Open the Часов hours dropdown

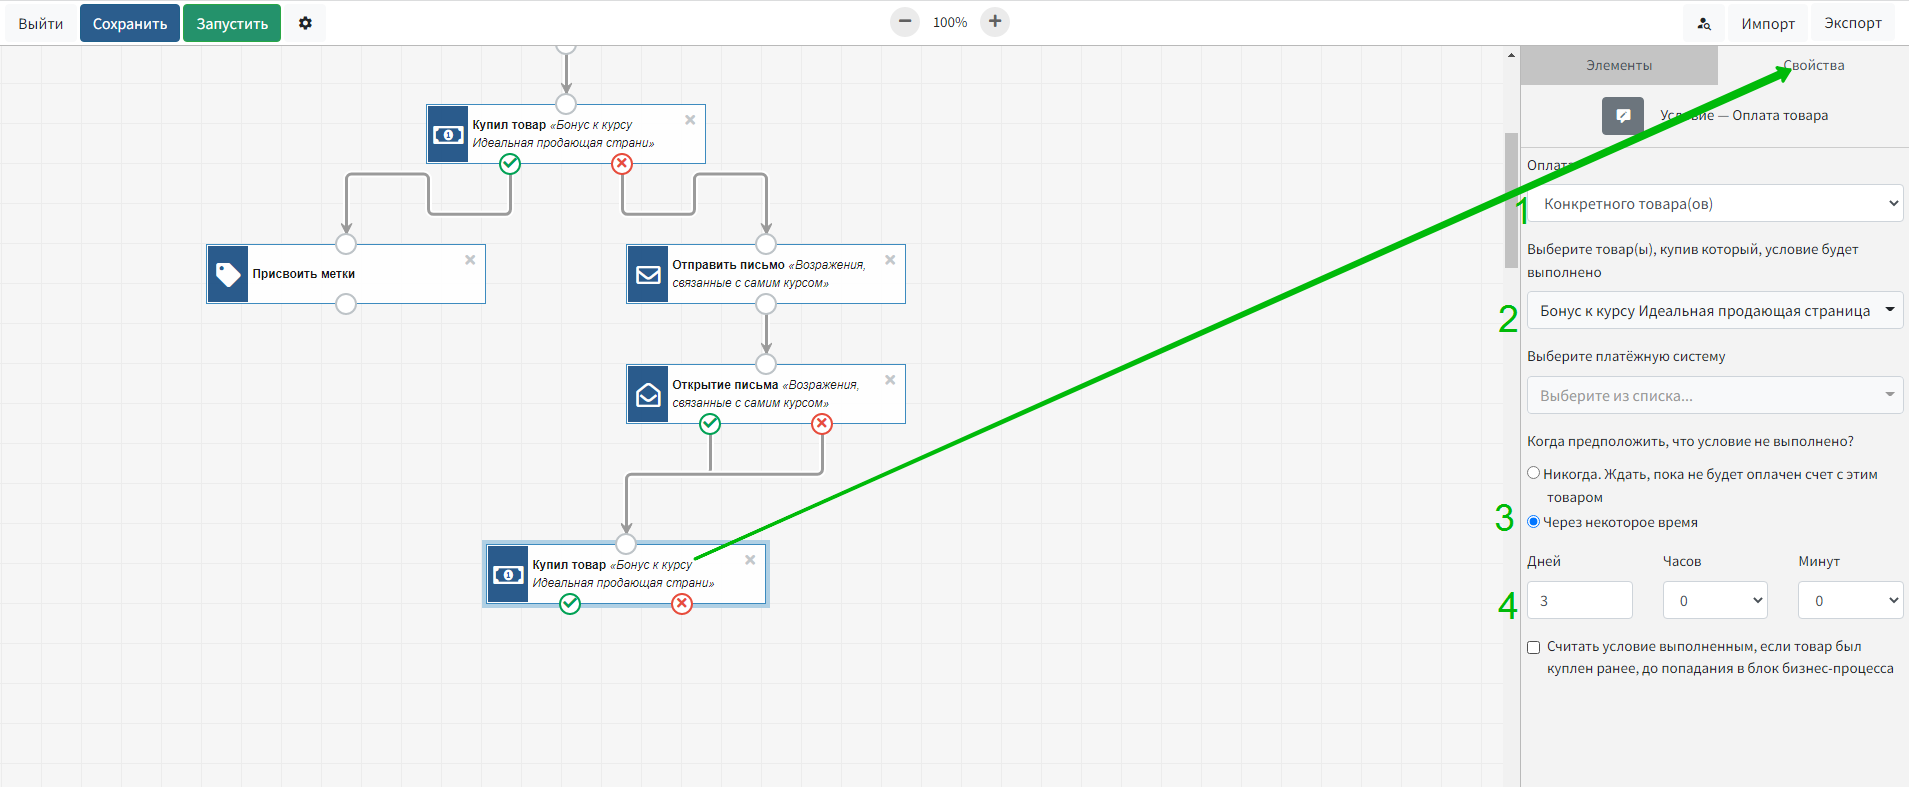(1714, 601)
